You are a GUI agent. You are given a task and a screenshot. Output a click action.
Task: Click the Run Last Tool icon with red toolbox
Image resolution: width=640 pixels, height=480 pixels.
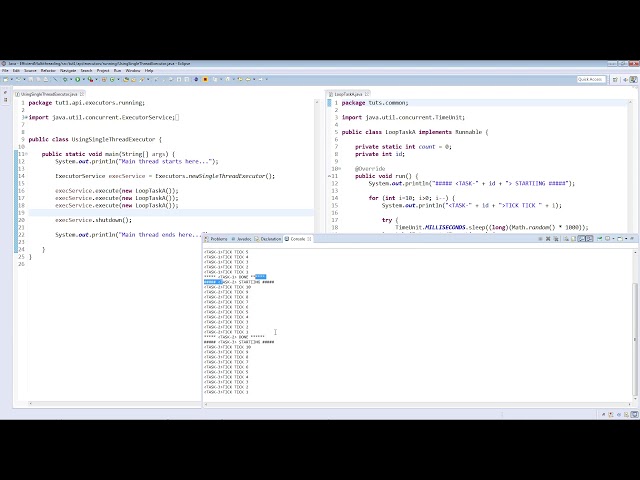click(x=90, y=80)
